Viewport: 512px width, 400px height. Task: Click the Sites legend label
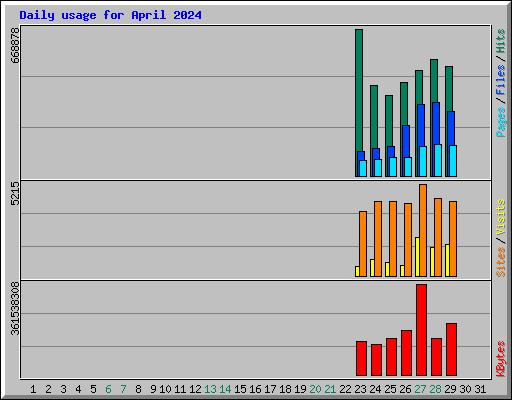pos(501,262)
